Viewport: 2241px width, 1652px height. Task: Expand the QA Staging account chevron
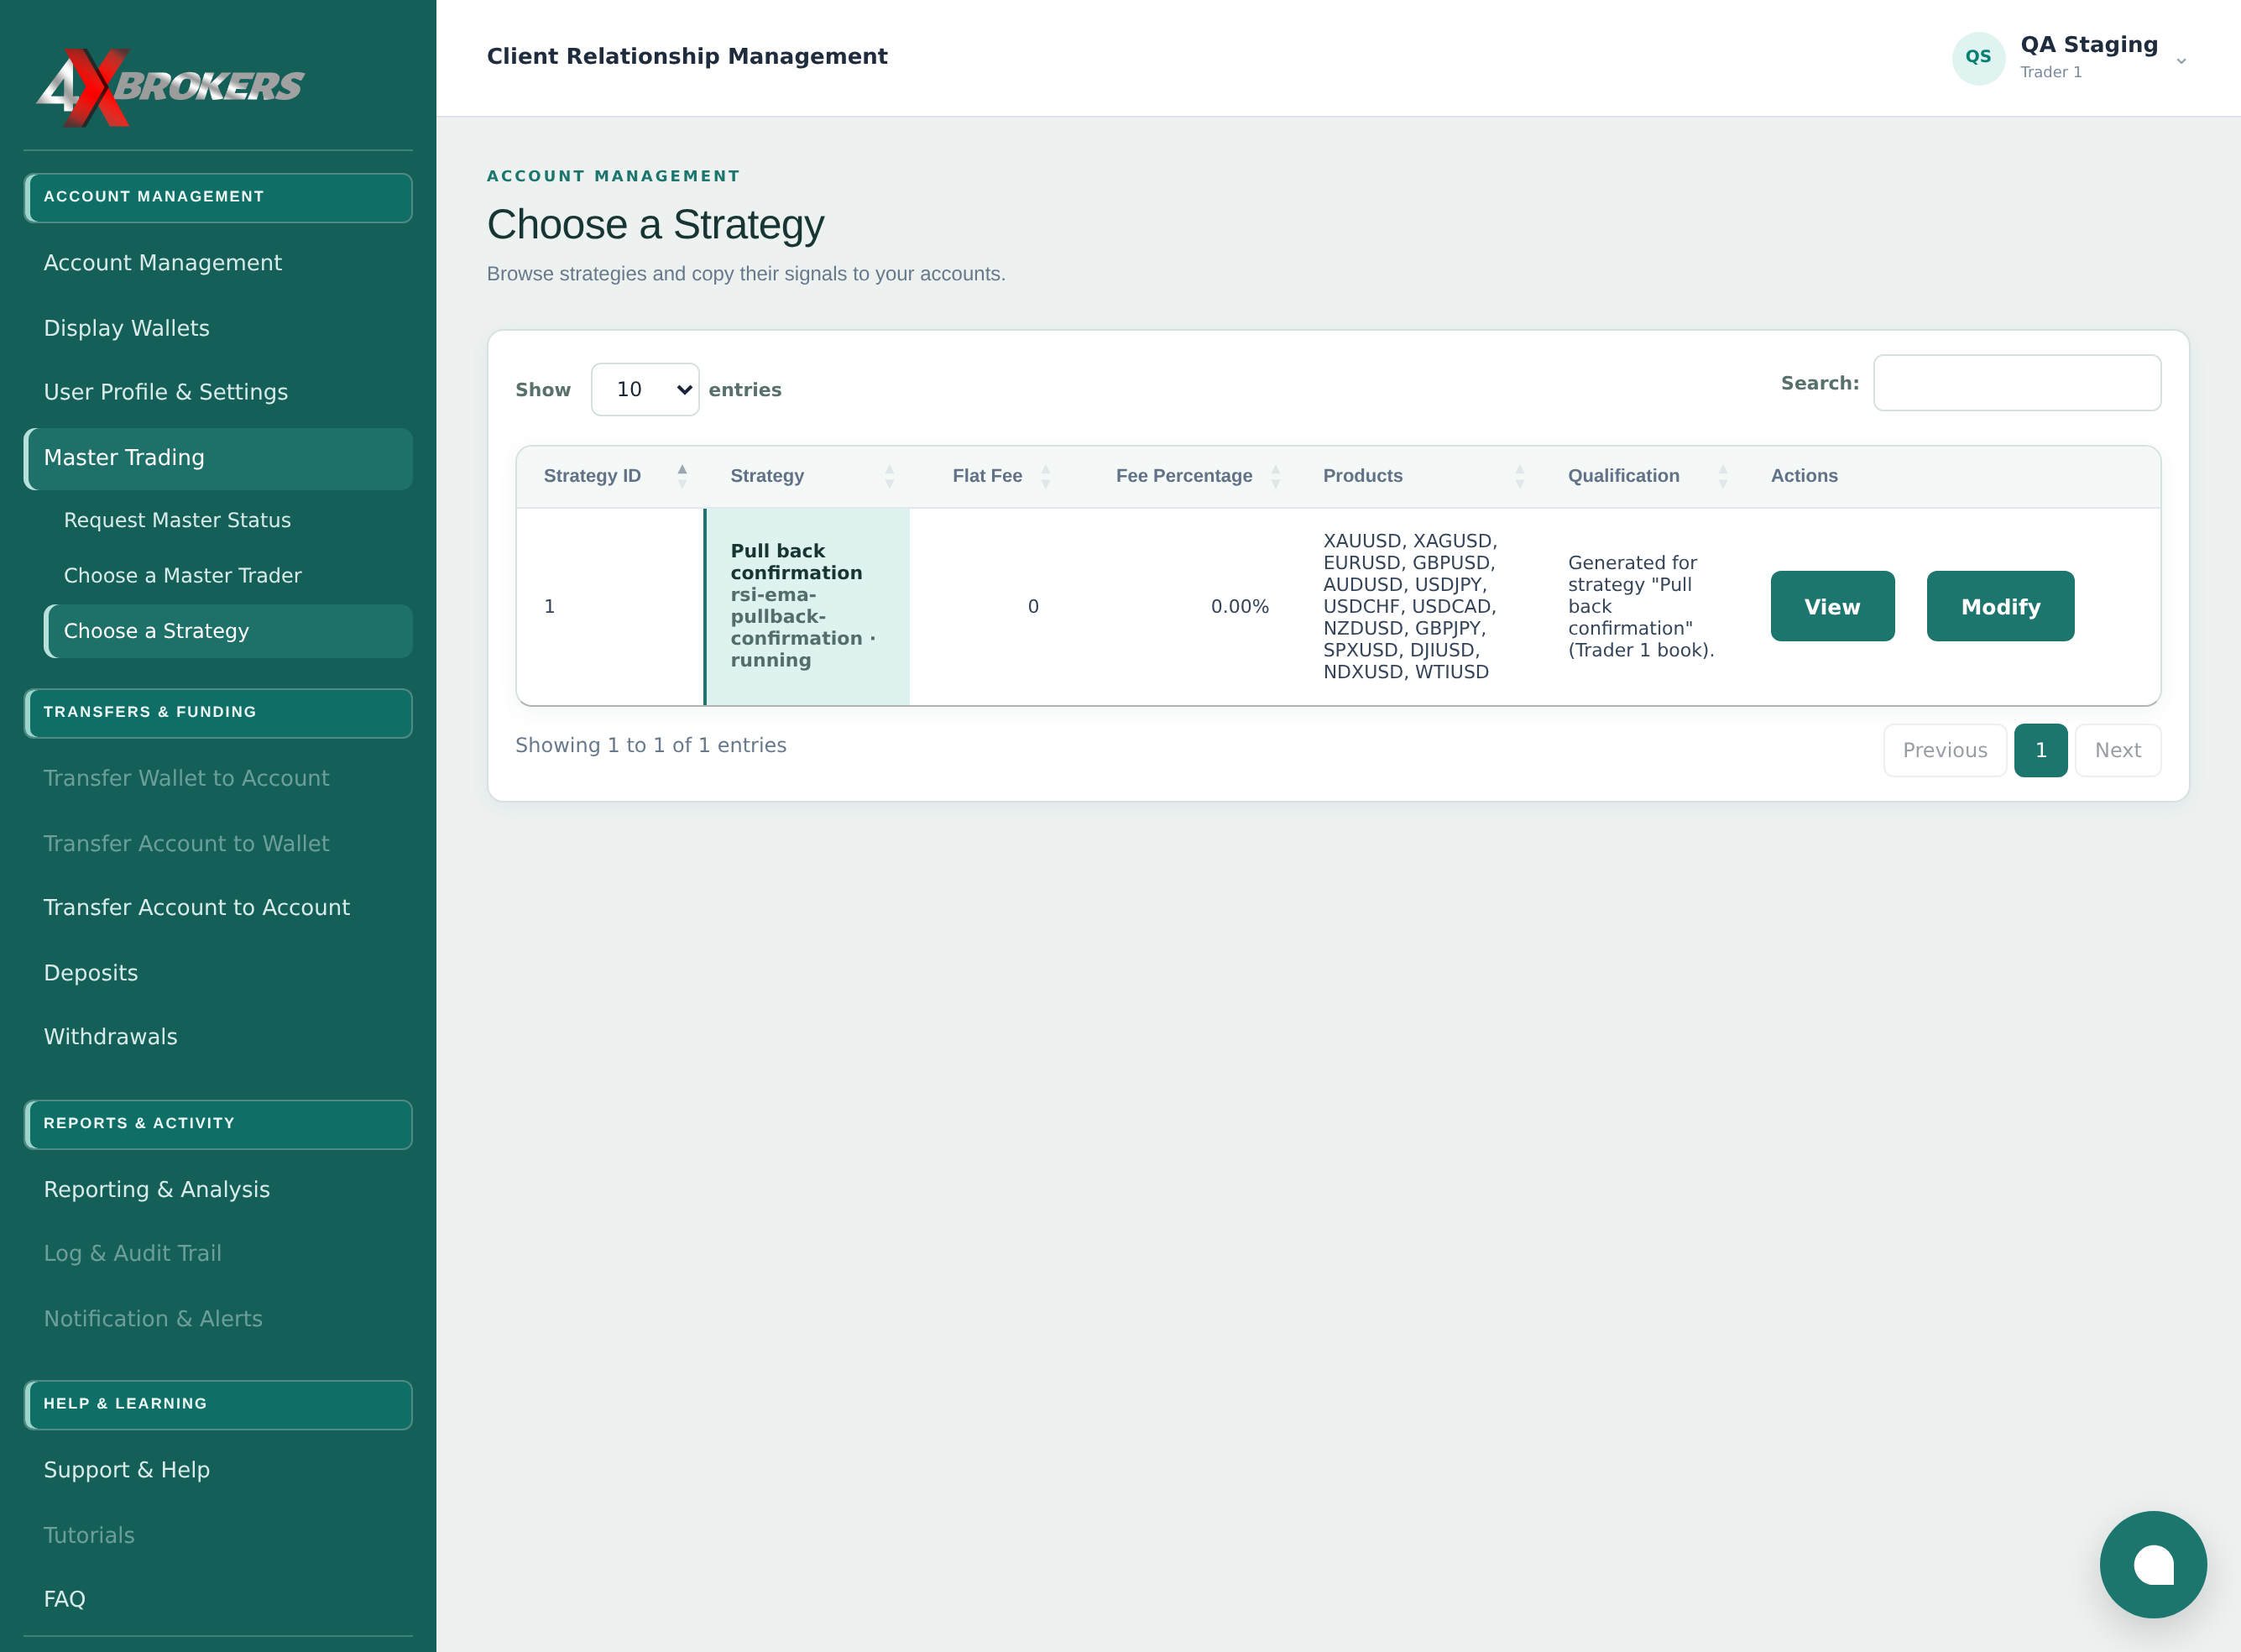click(x=2181, y=61)
